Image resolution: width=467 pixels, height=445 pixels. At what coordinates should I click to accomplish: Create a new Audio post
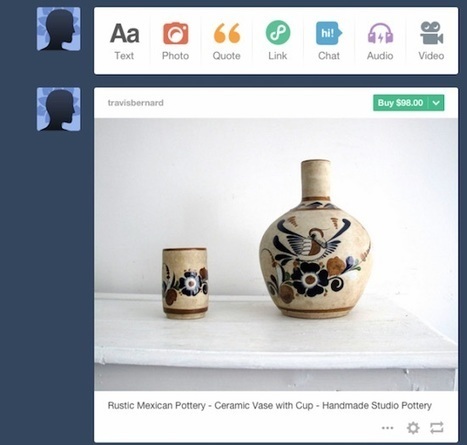point(380,41)
